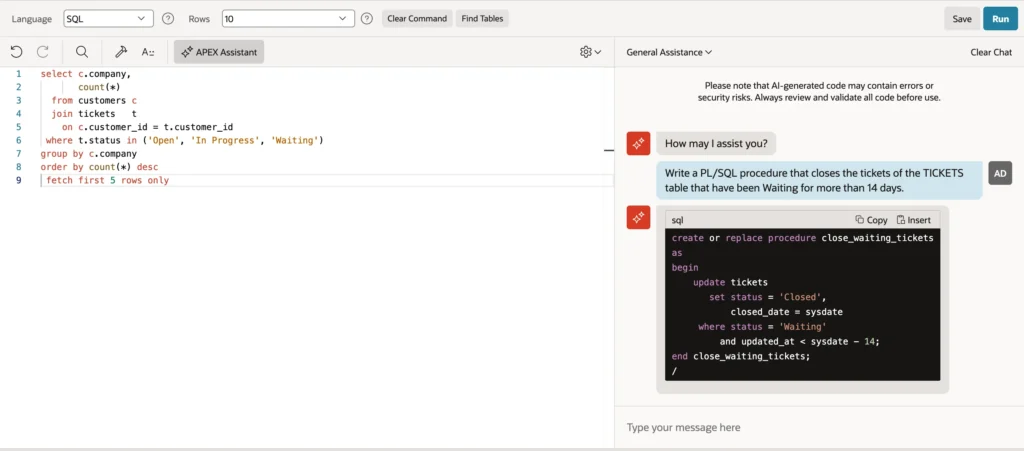Open the Rows dropdown showing 10
The height and width of the screenshot is (451, 1024).
point(288,18)
